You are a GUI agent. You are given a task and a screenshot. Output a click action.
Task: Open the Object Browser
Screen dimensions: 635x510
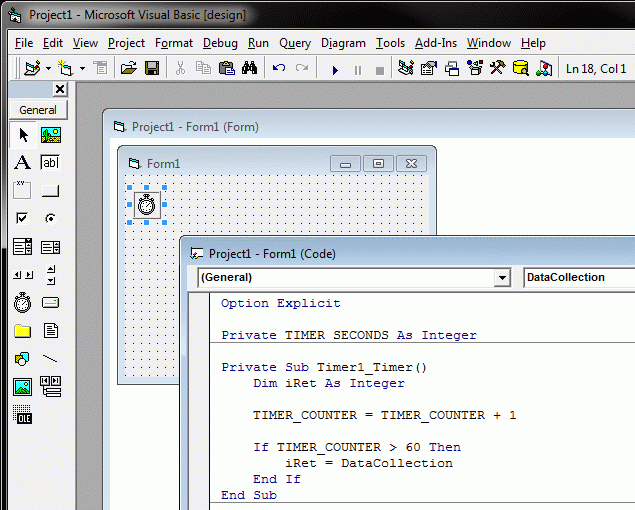tap(475, 68)
